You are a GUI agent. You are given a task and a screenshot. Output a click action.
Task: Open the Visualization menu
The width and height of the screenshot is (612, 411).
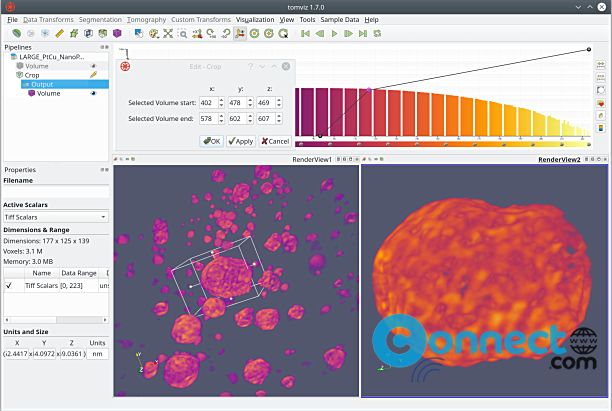coord(255,20)
